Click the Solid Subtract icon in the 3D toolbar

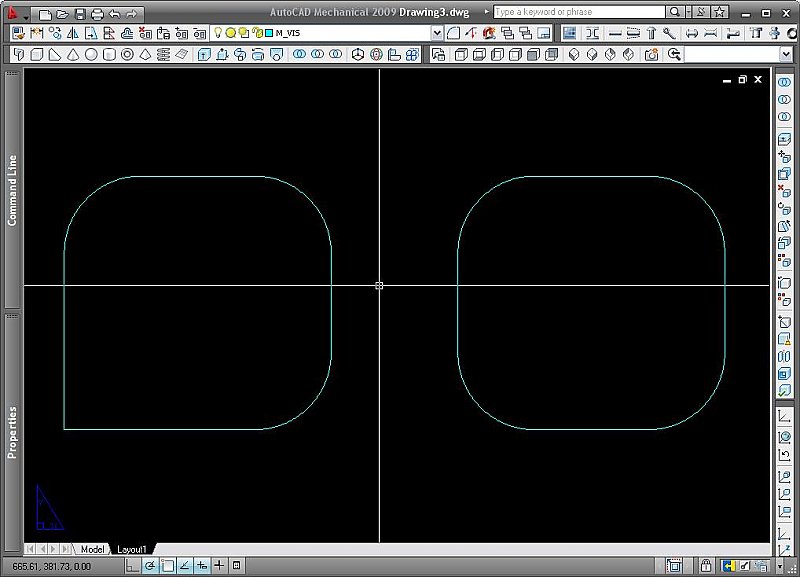click(x=317, y=54)
